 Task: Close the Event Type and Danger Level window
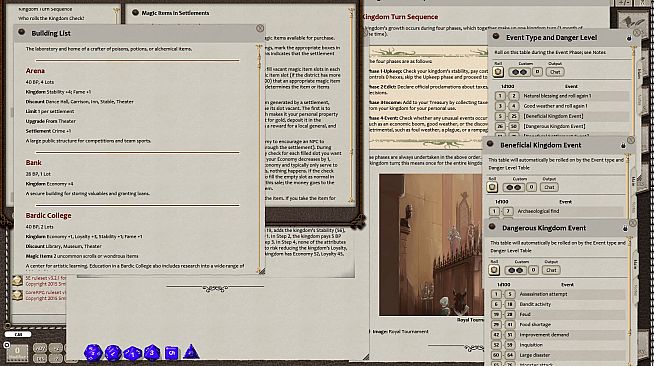tap(636, 32)
